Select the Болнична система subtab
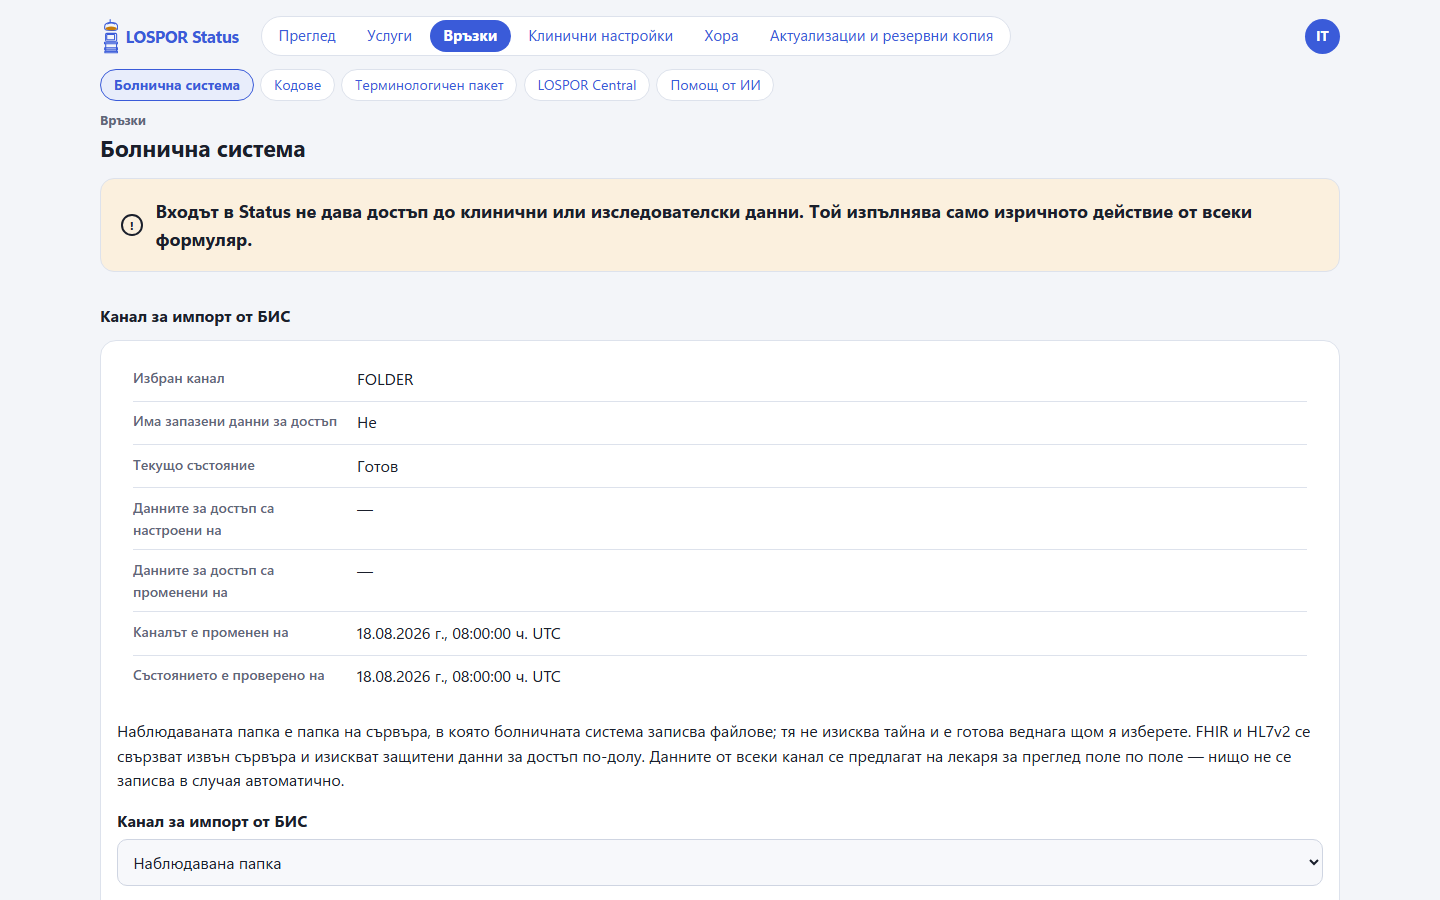1440x900 pixels. pyautogui.click(x=177, y=85)
